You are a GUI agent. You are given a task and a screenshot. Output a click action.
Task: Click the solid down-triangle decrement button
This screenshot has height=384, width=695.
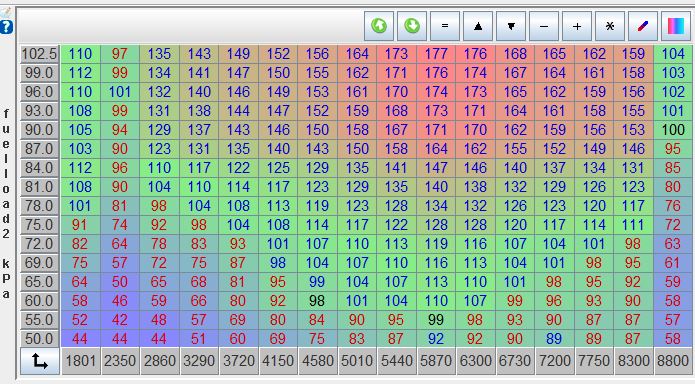[x=511, y=26]
